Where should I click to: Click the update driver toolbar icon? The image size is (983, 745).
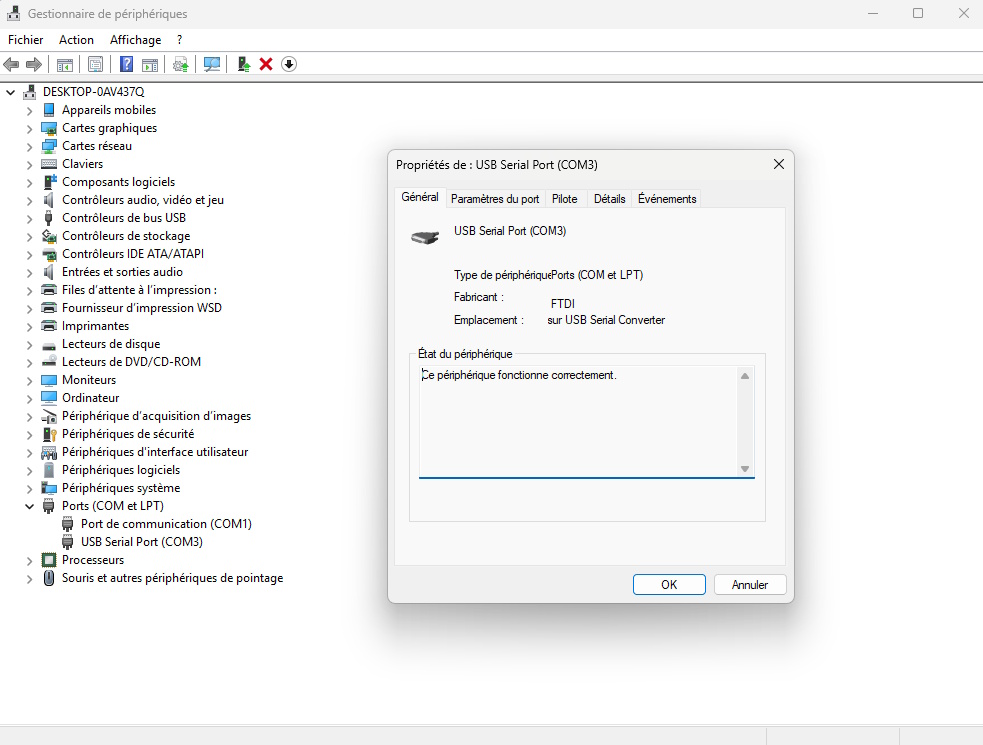180,64
